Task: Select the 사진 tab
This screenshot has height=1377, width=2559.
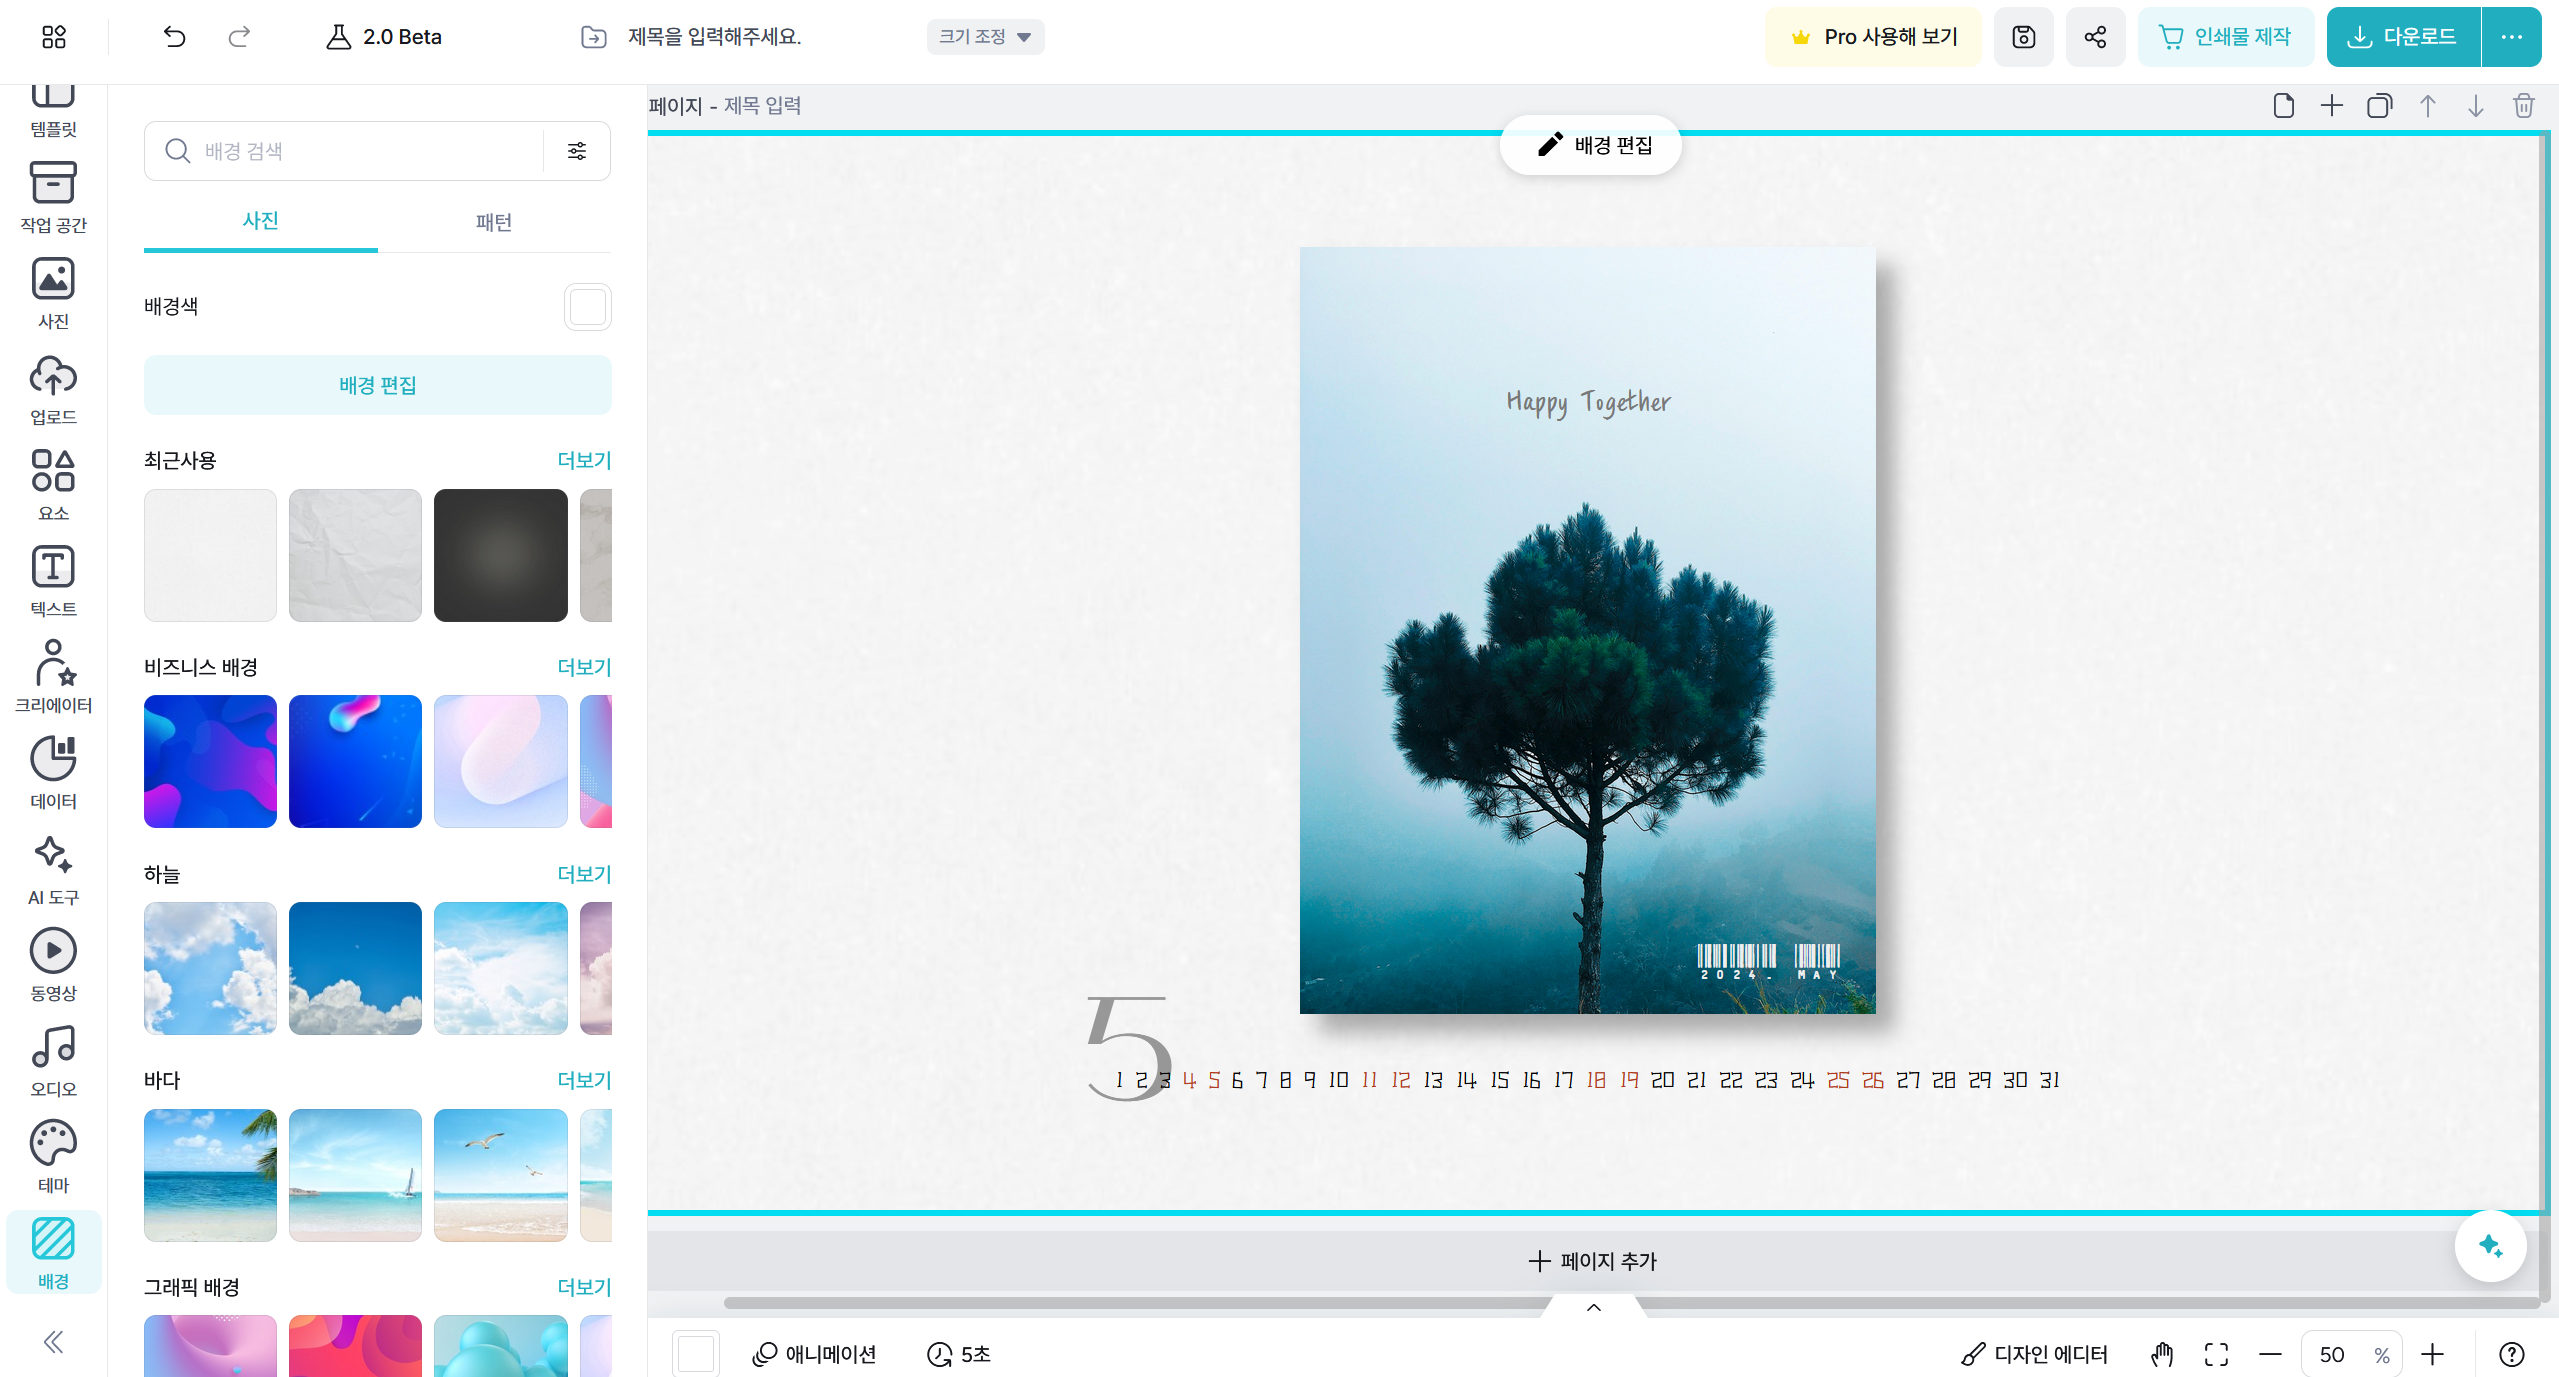Action: tap(260, 221)
